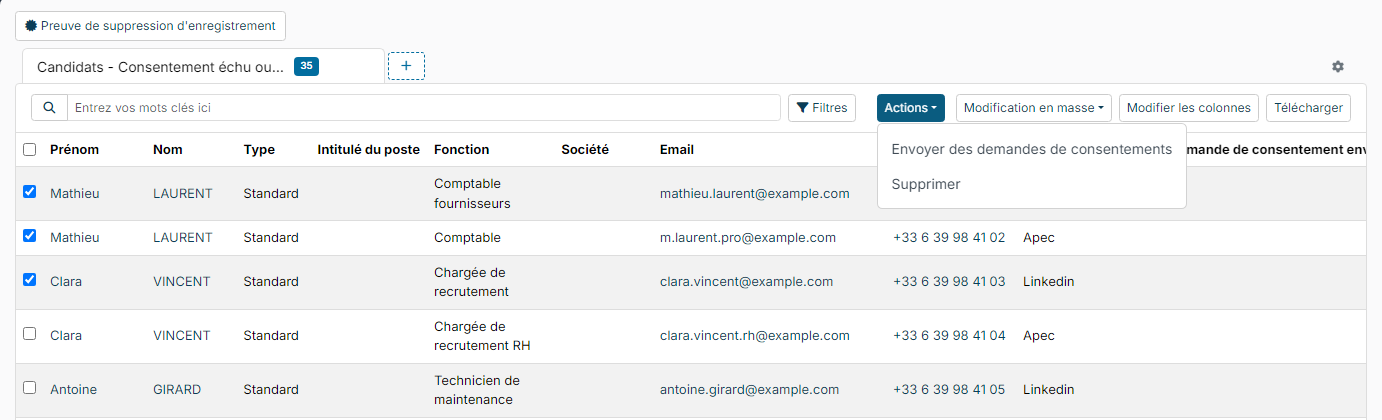Click the 35 count badge on the tab

coord(306,66)
